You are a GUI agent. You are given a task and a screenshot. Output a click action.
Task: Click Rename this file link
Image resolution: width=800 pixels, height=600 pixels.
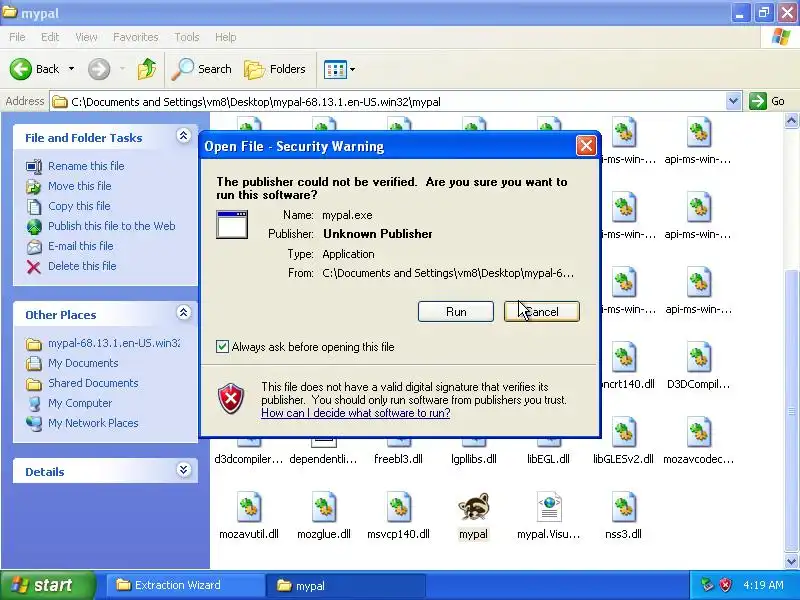(86, 166)
